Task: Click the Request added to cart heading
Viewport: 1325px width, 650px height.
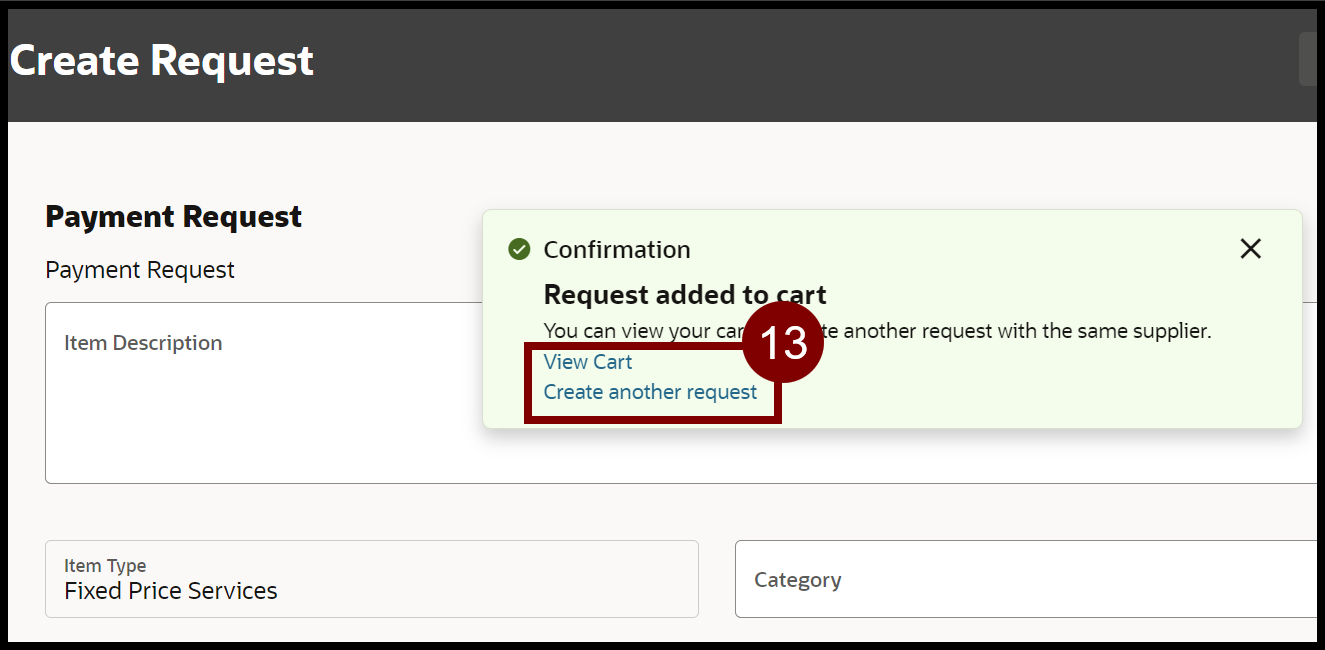Action: click(685, 295)
